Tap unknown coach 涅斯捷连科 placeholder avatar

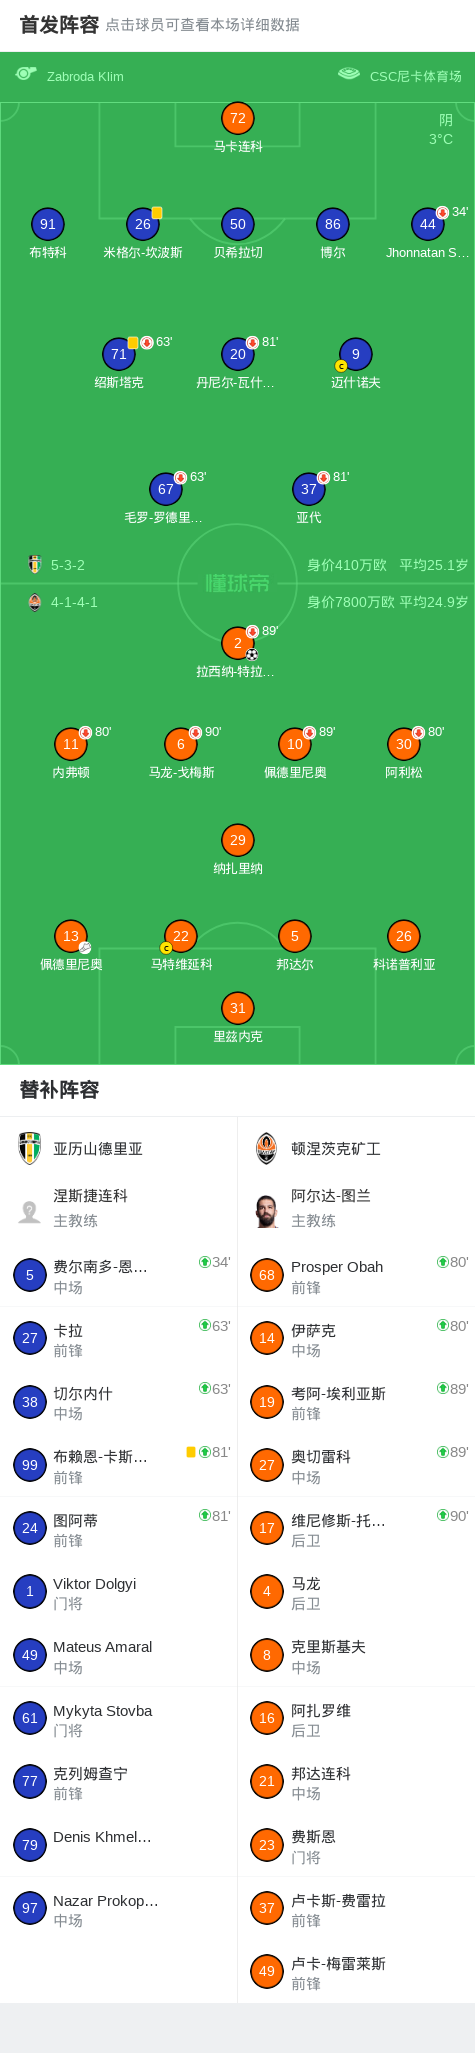coord(30,1210)
